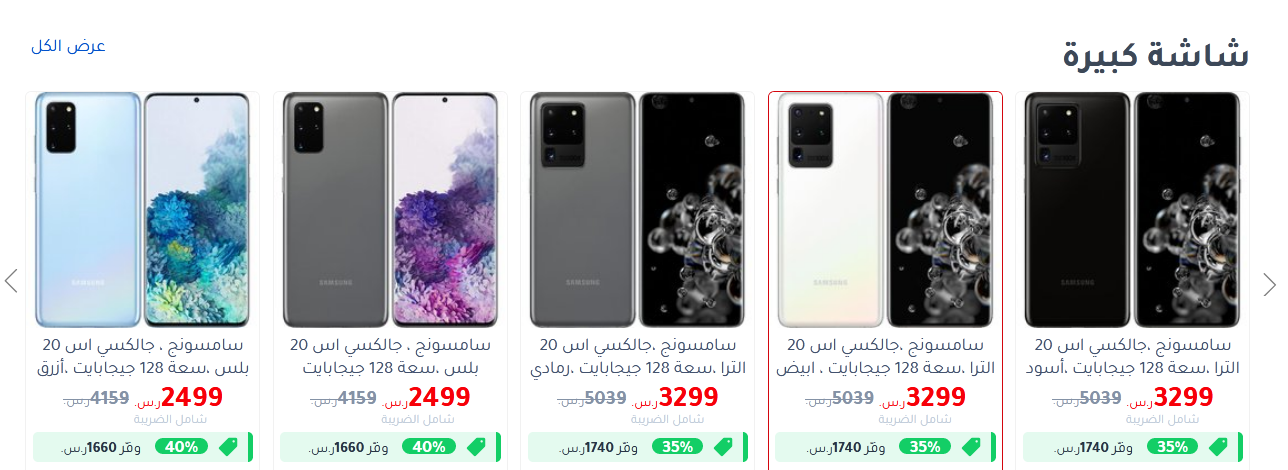Open blue Galaxy S20 Plus product image
This screenshot has height=470, width=1288.
pyautogui.click(x=142, y=210)
